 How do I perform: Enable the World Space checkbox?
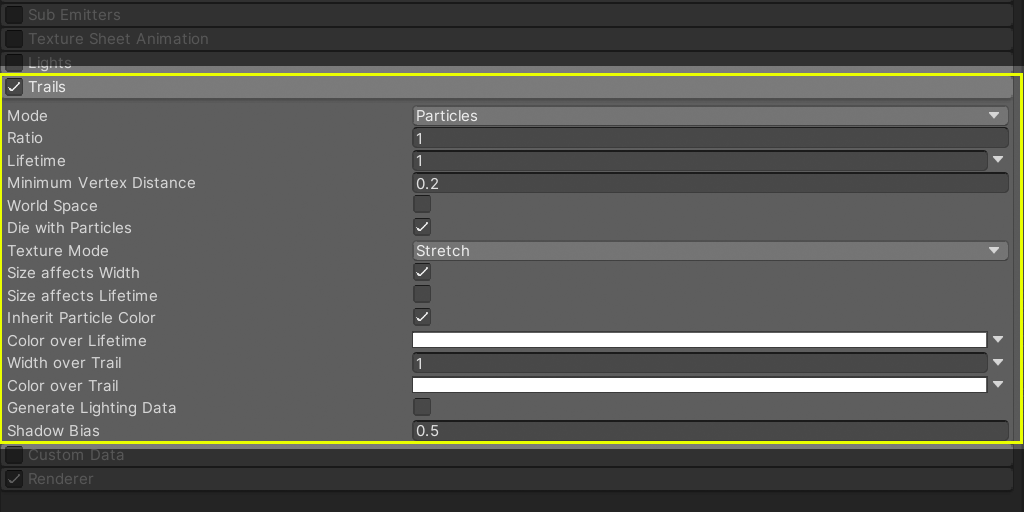pos(422,205)
